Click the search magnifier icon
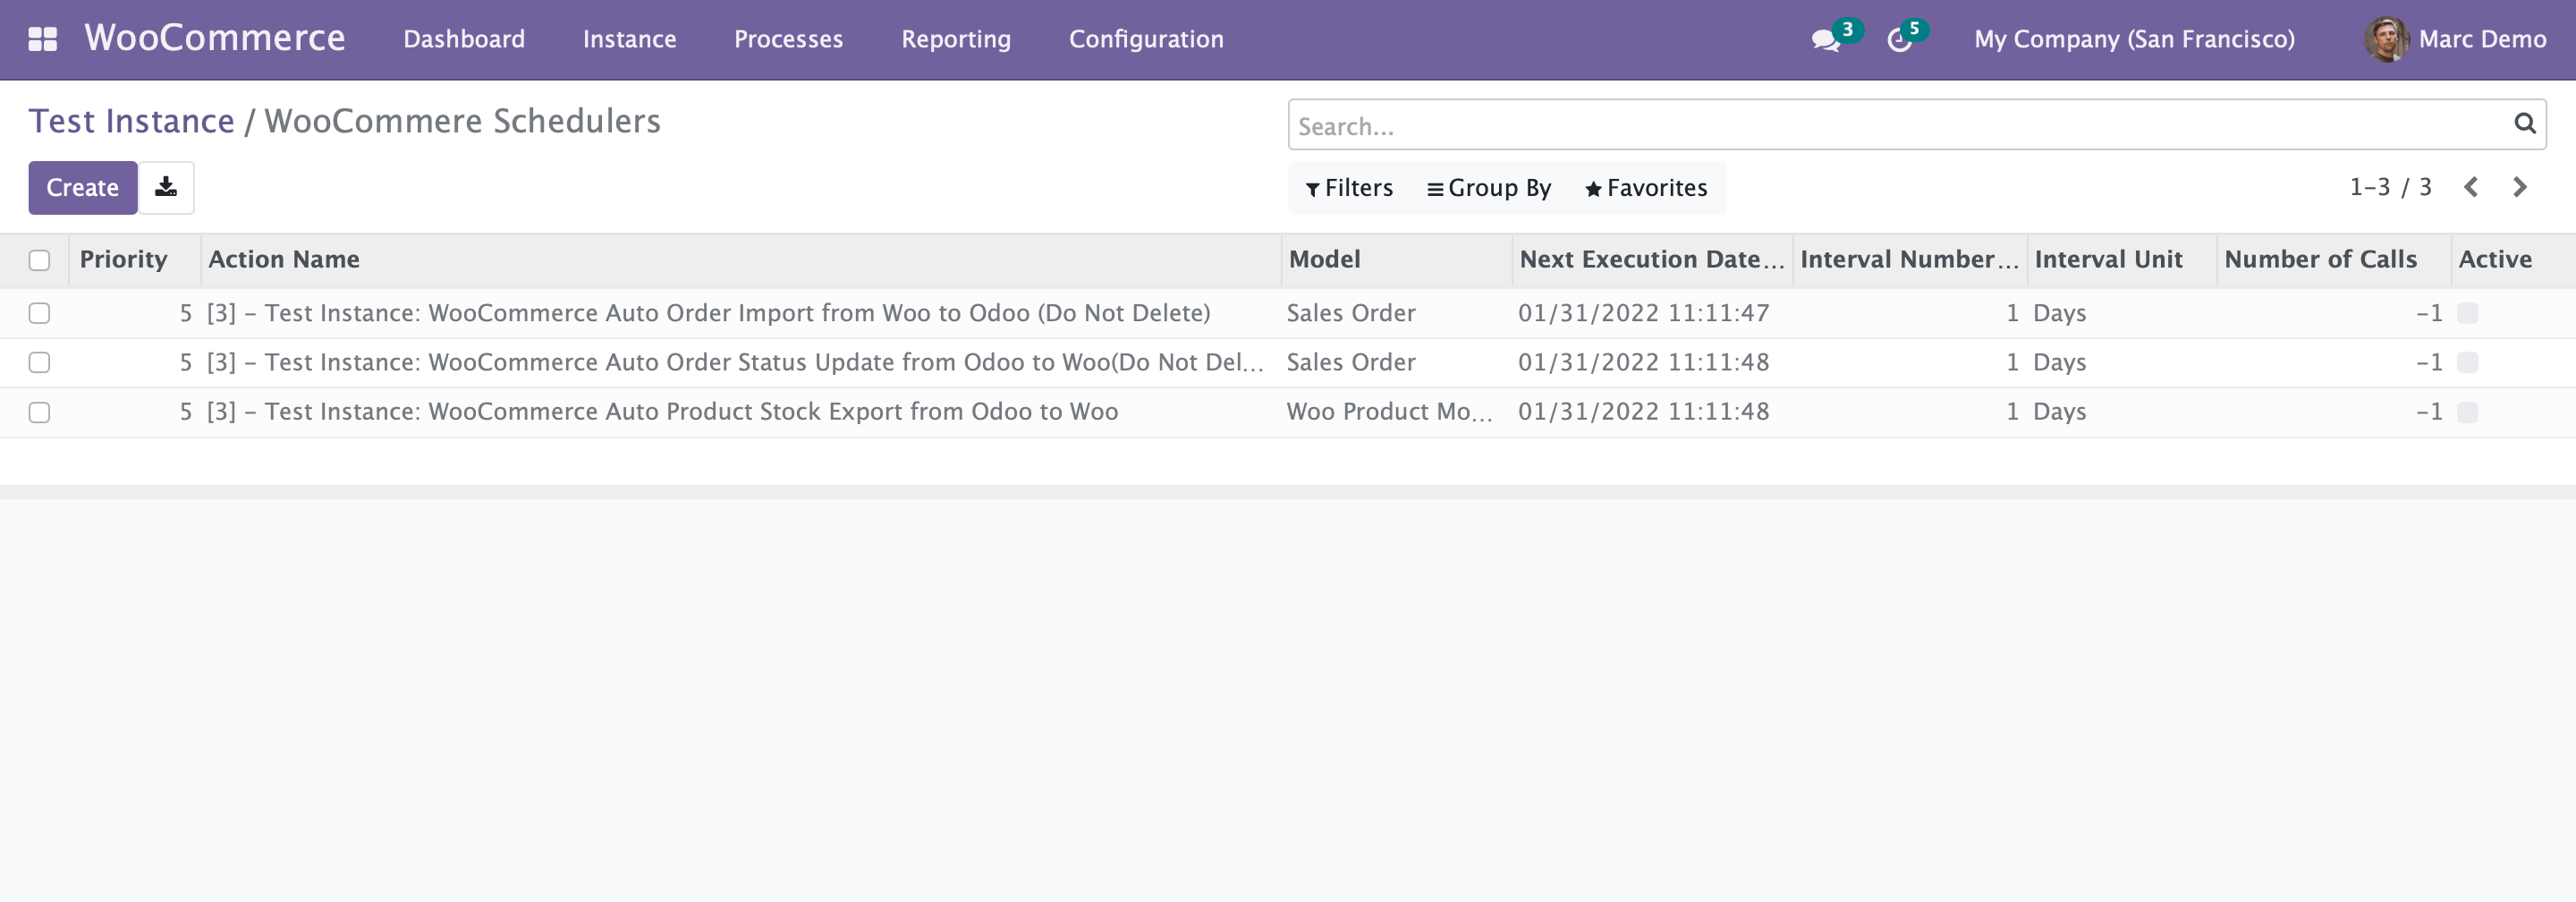The height and width of the screenshot is (902, 2576). pyautogui.click(x=2524, y=124)
